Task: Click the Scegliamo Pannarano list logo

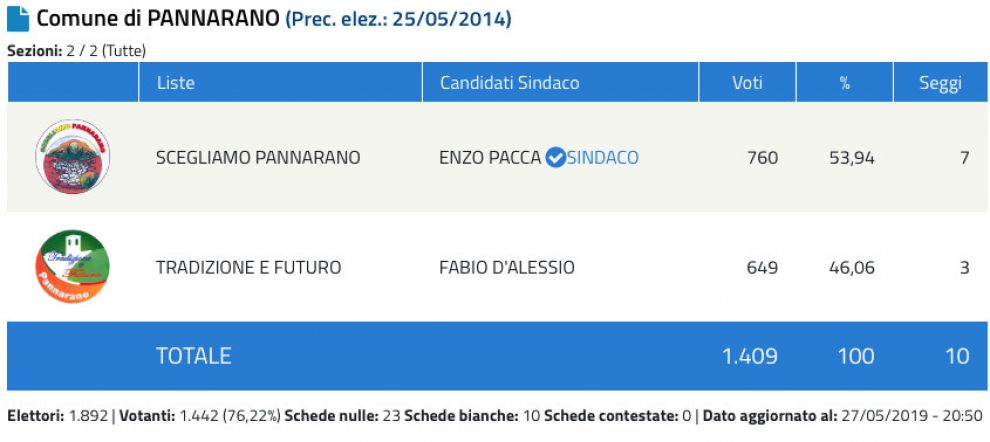Action: point(72,157)
